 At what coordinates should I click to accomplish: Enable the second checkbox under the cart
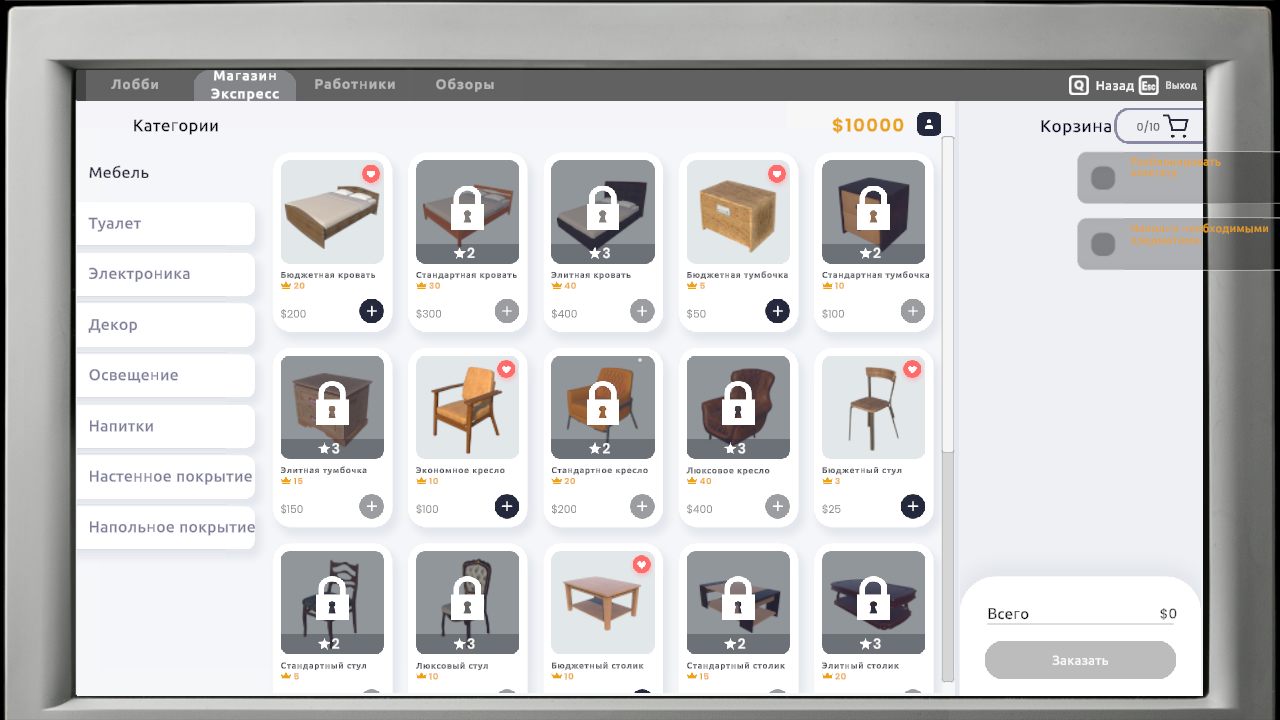tap(1103, 244)
